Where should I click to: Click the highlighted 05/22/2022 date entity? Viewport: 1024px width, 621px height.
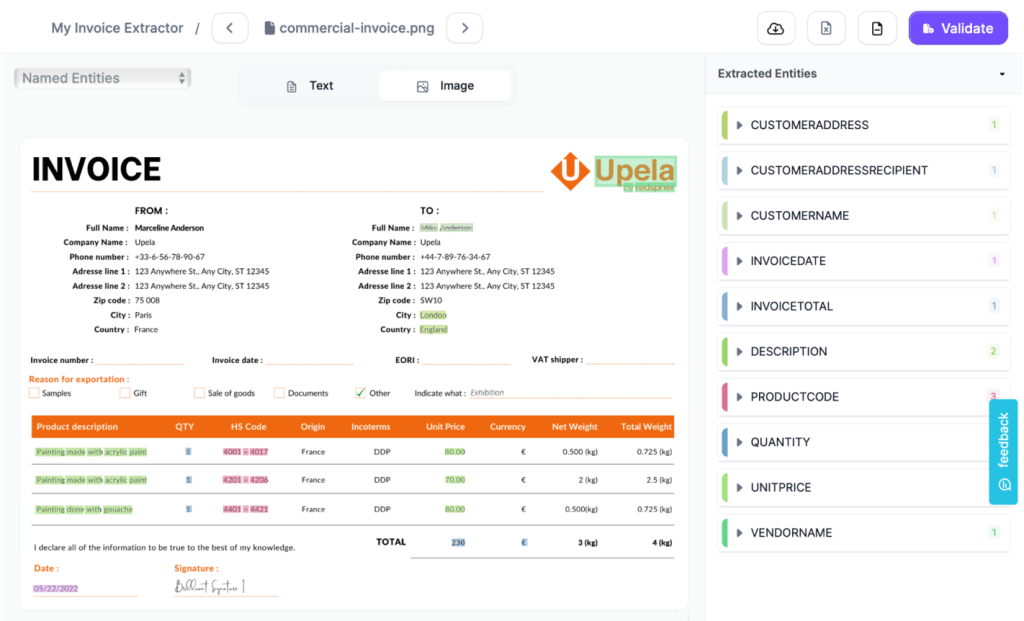tap(56, 589)
